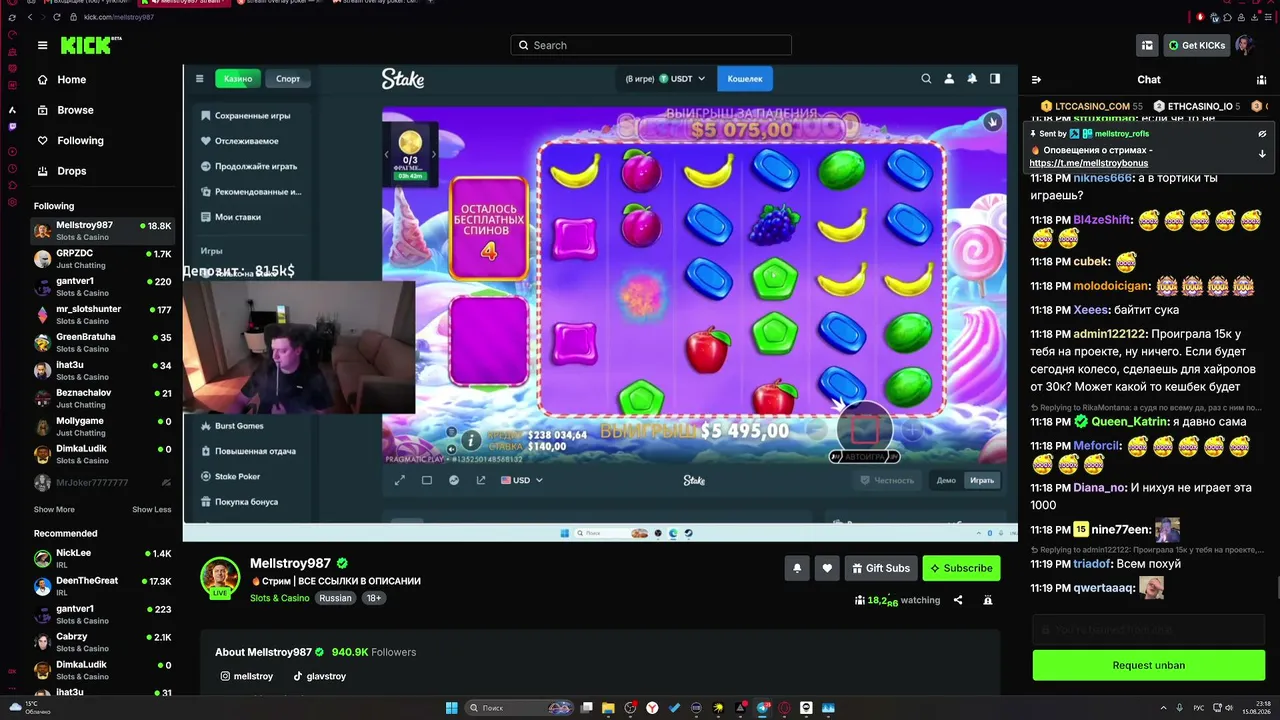
Task: Expand the following list with Show More
Action: click(x=54, y=509)
